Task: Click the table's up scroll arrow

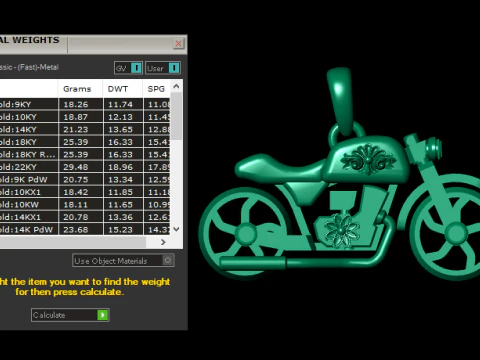Action: [176, 86]
